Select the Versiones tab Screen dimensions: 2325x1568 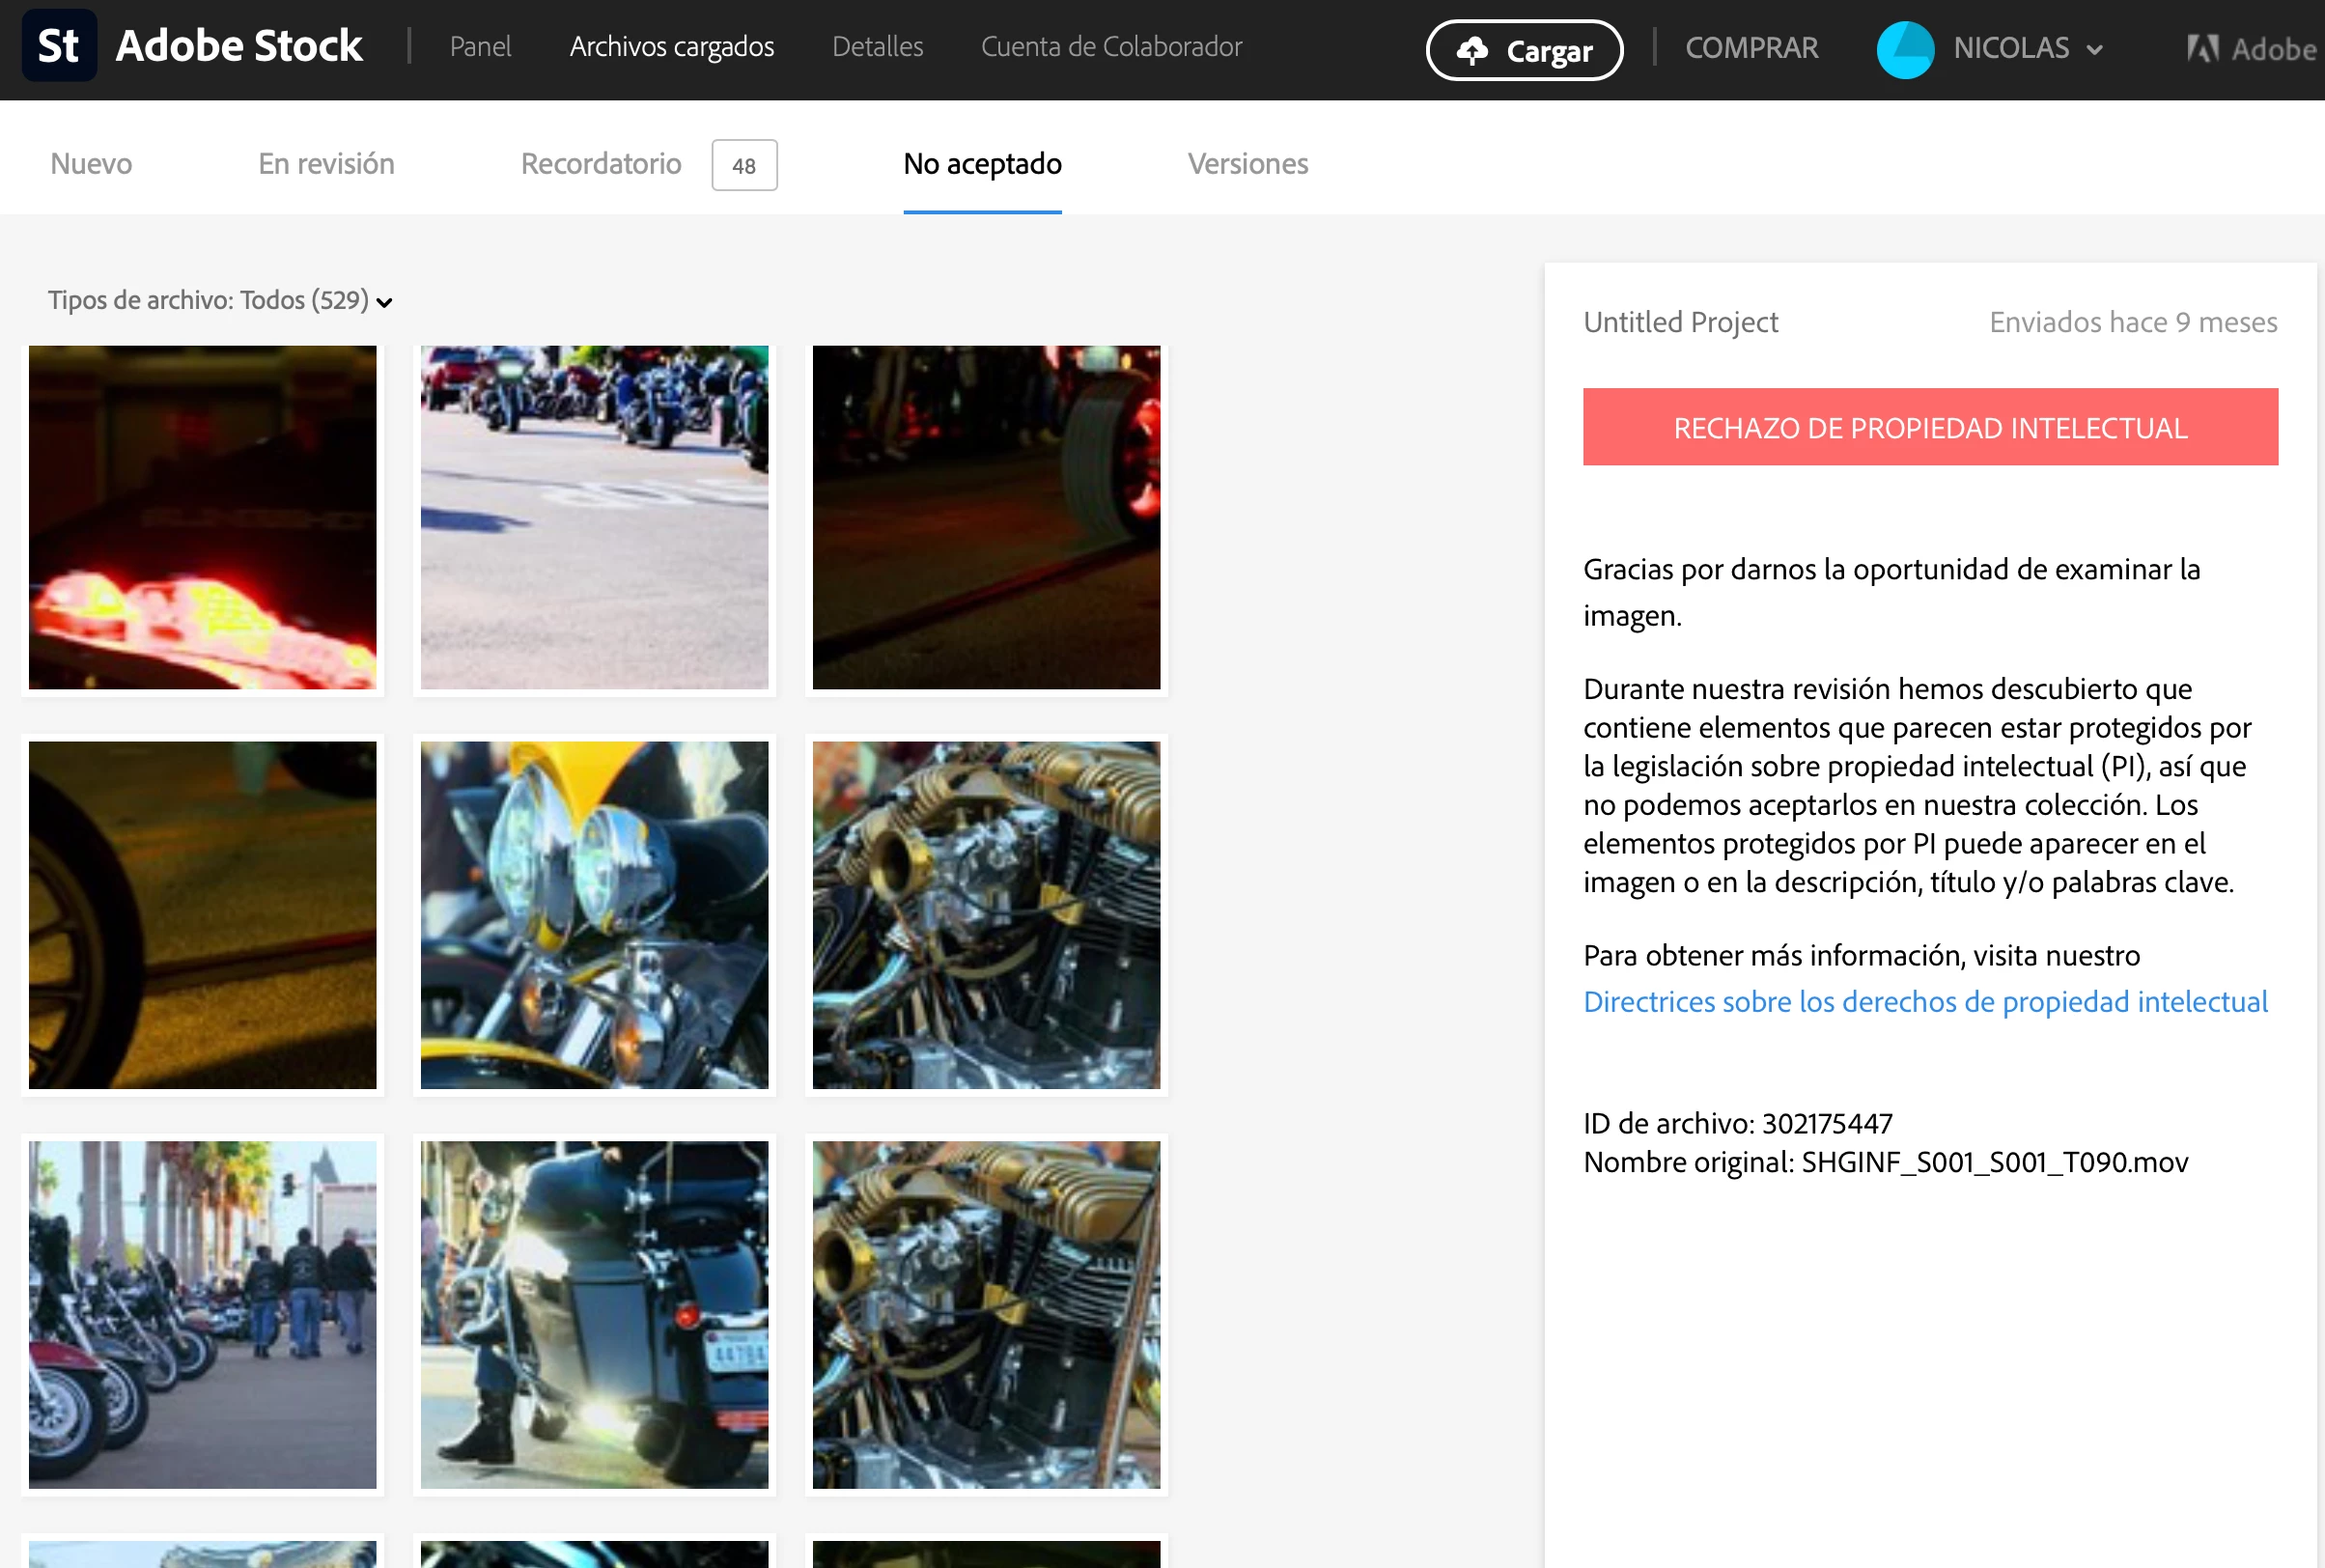click(1247, 164)
